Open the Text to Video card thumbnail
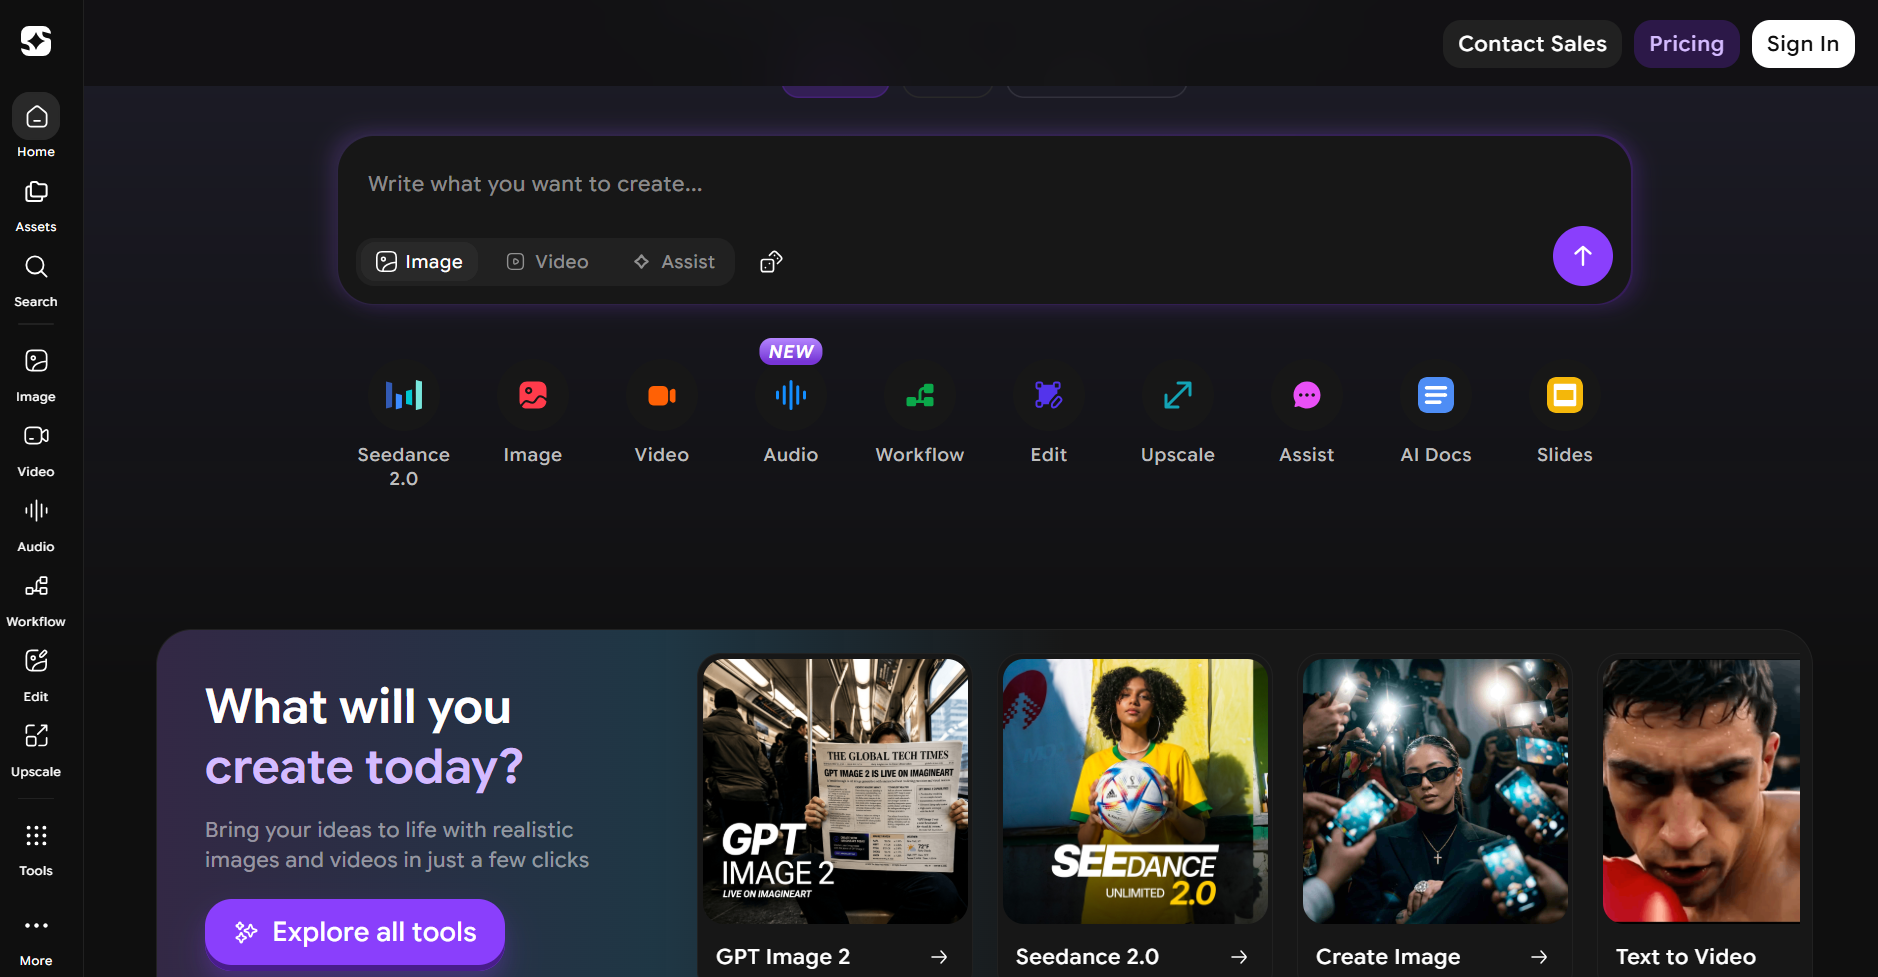Screen dimensions: 1878x977 1701,790
